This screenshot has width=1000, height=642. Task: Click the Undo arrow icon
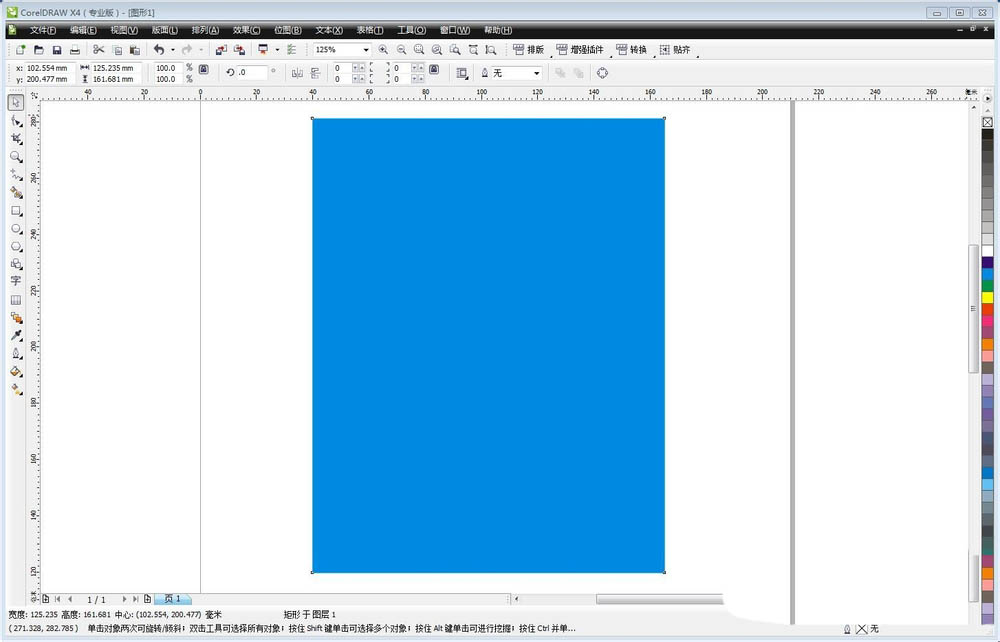point(158,50)
